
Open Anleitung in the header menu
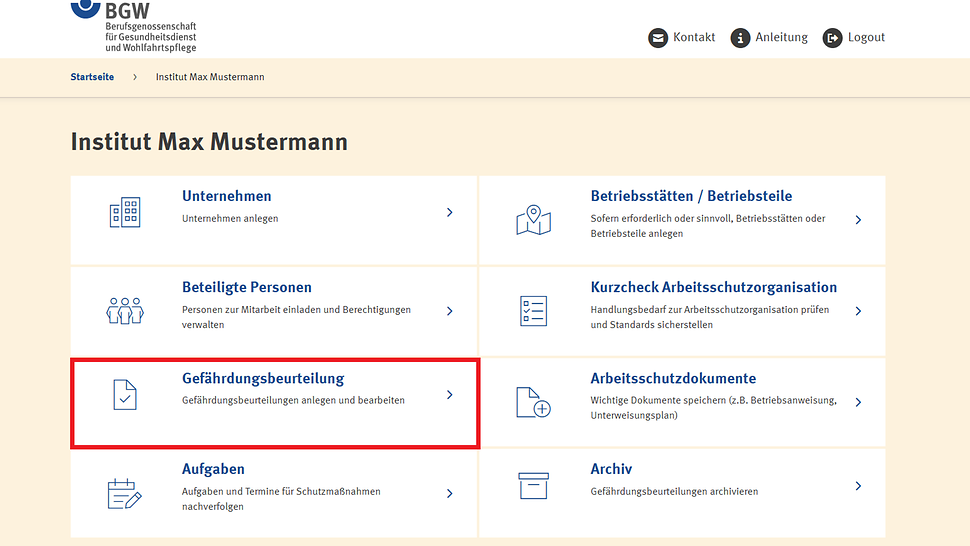click(x=769, y=37)
